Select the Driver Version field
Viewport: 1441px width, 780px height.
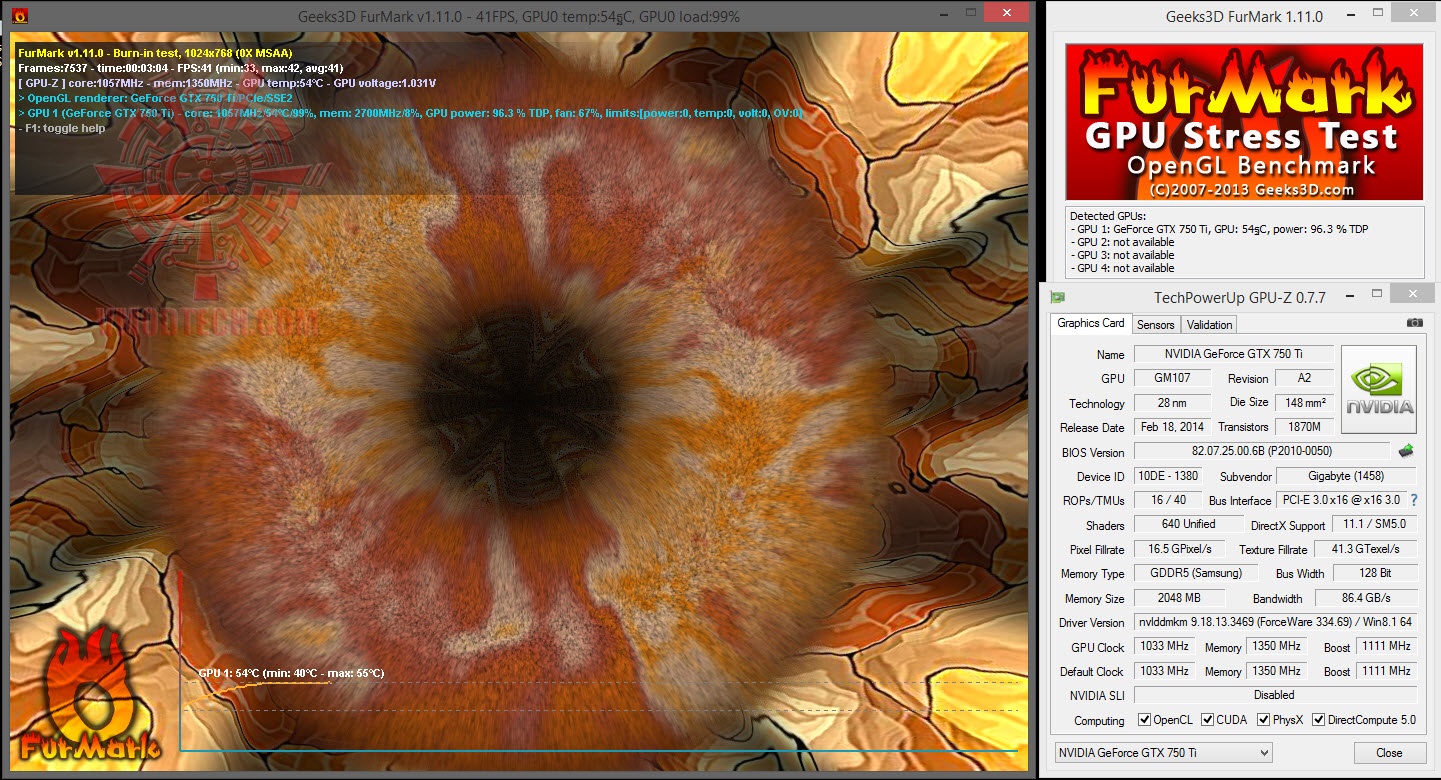click(x=1275, y=622)
